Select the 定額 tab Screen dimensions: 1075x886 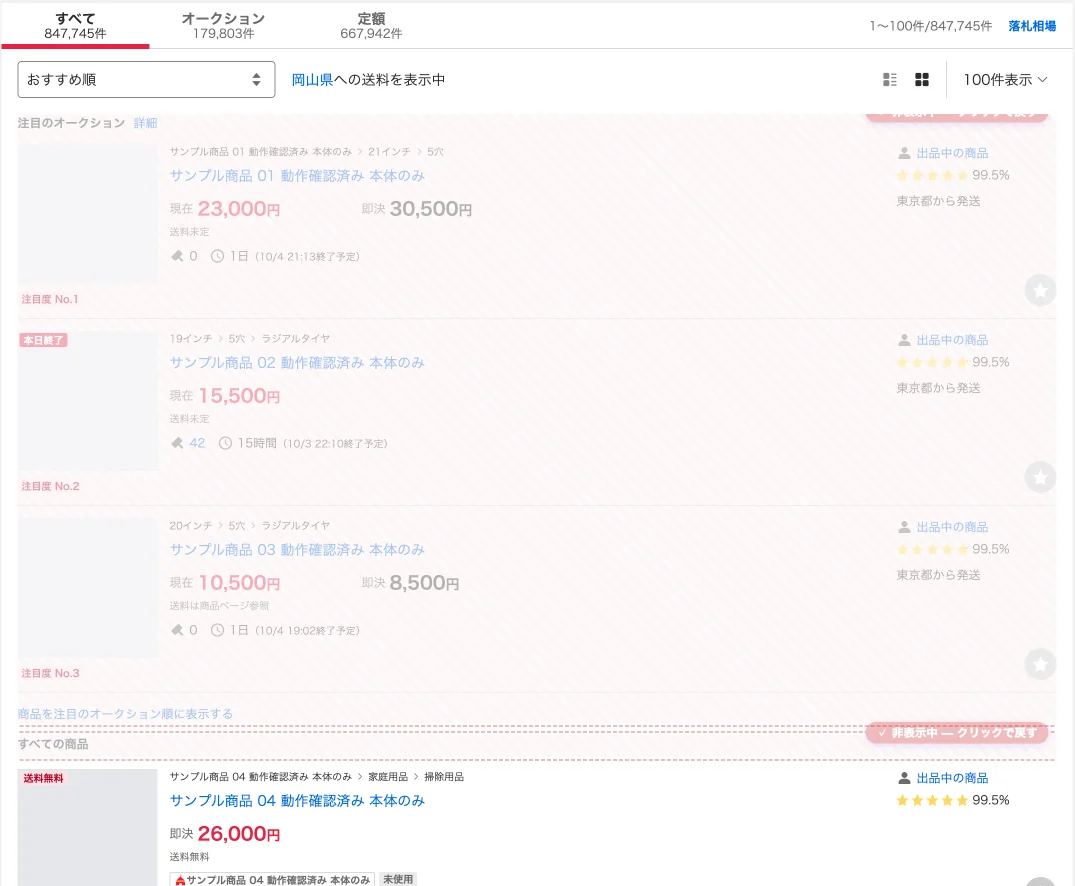[371, 25]
